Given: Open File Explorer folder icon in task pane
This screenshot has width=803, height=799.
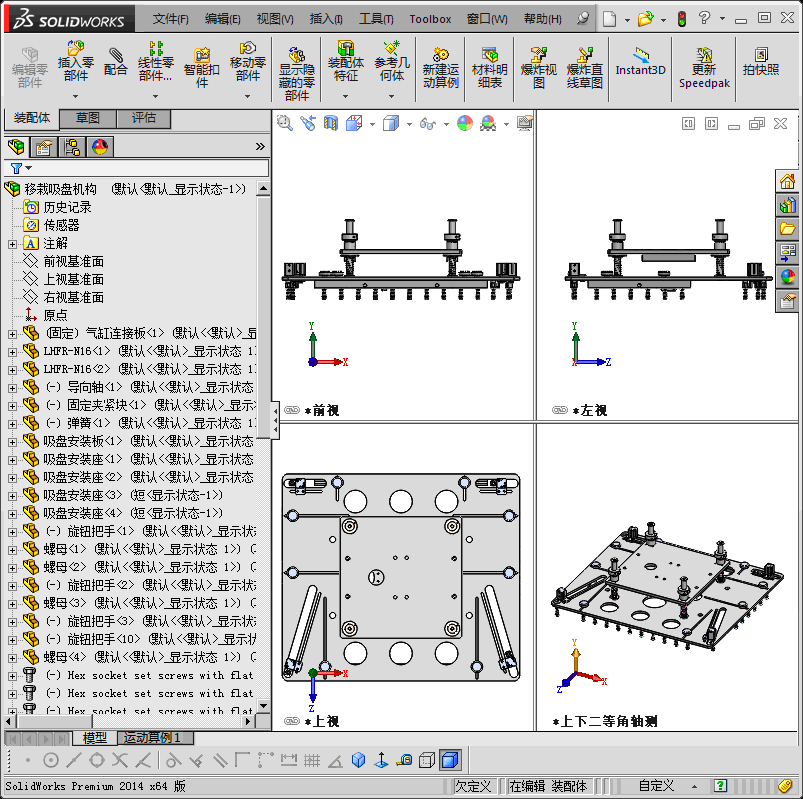Looking at the screenshot, I should point(787,228).
